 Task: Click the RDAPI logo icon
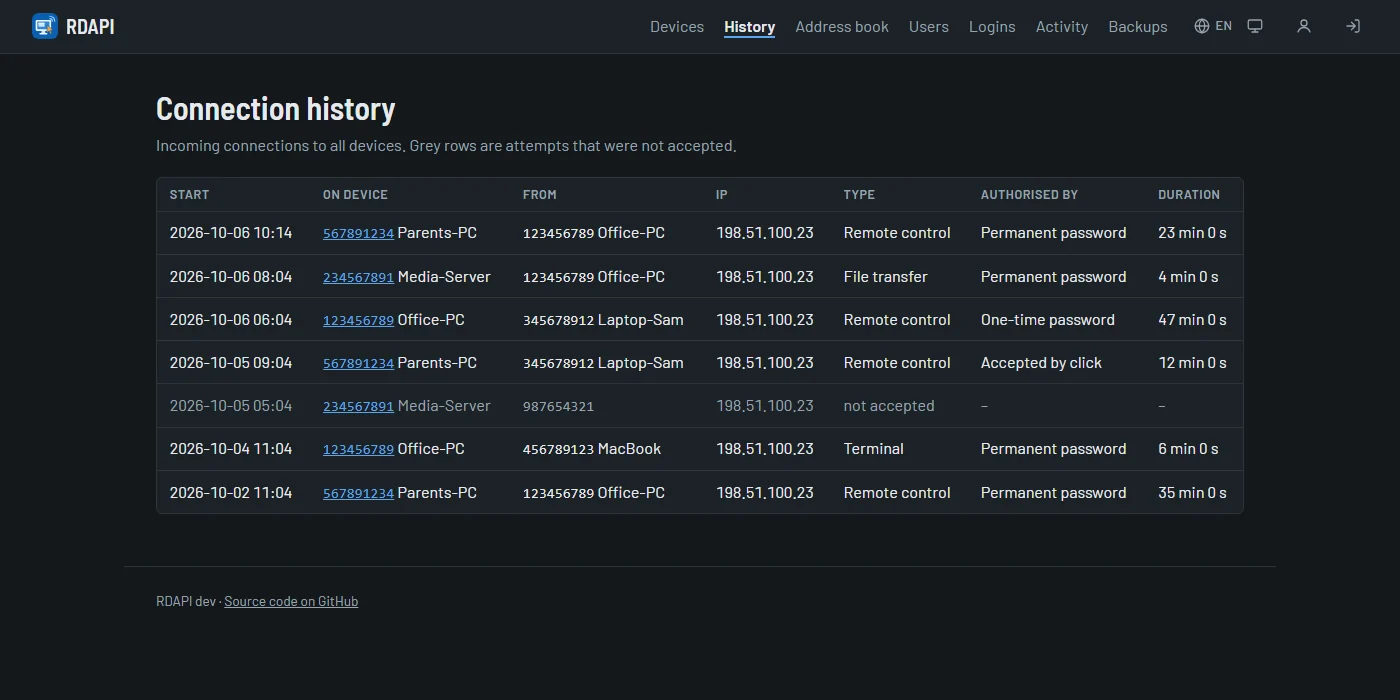[45, 26]
